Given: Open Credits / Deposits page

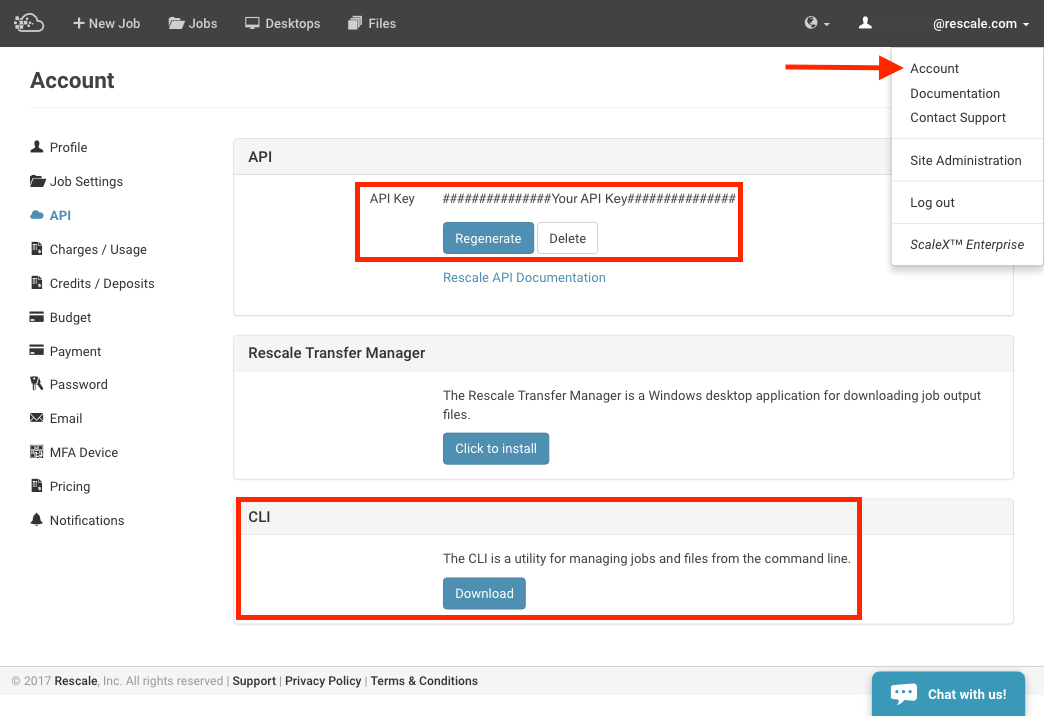Looking at the screenshot, I should (102, 283).
